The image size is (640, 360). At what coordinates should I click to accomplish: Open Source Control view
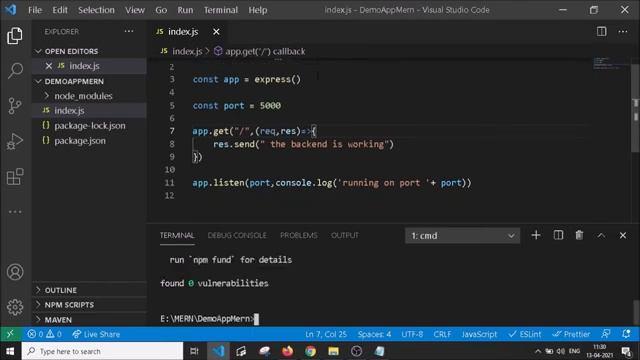click(15, 106)
